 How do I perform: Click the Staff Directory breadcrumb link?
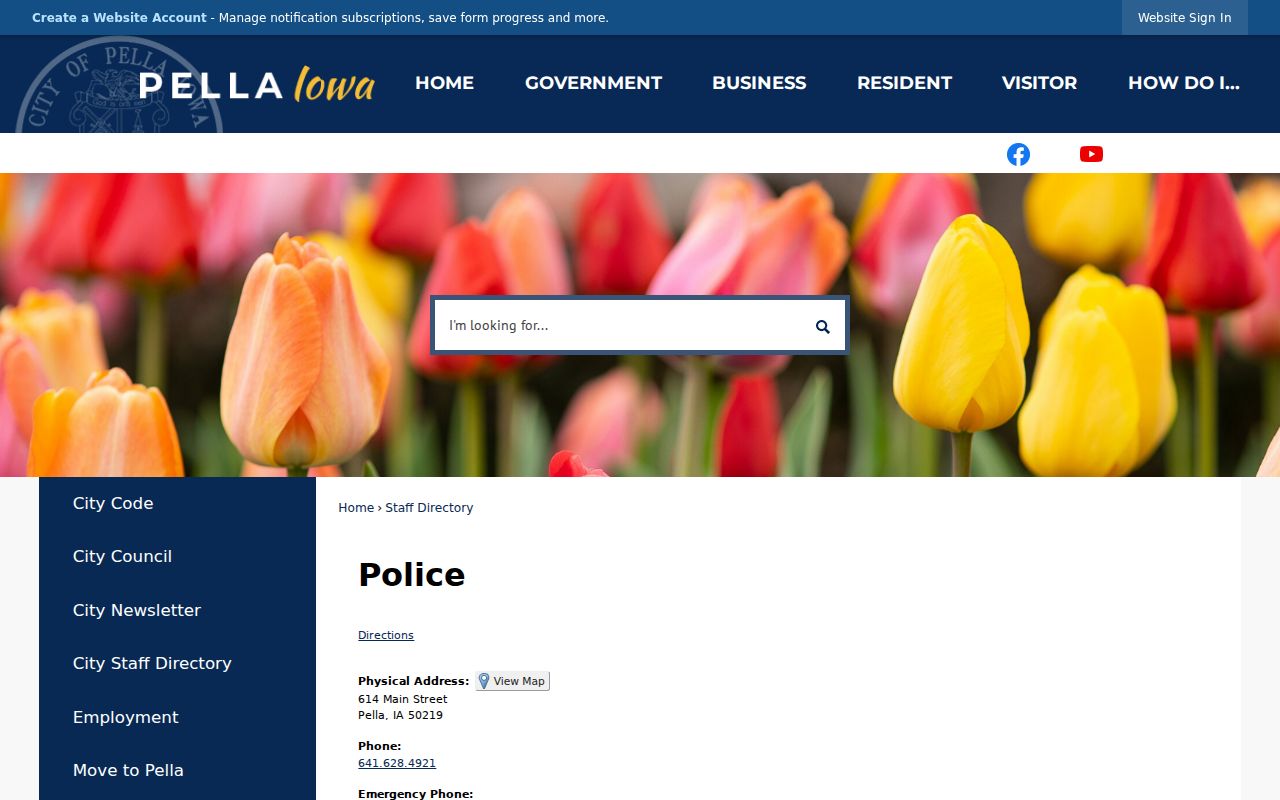429,508
